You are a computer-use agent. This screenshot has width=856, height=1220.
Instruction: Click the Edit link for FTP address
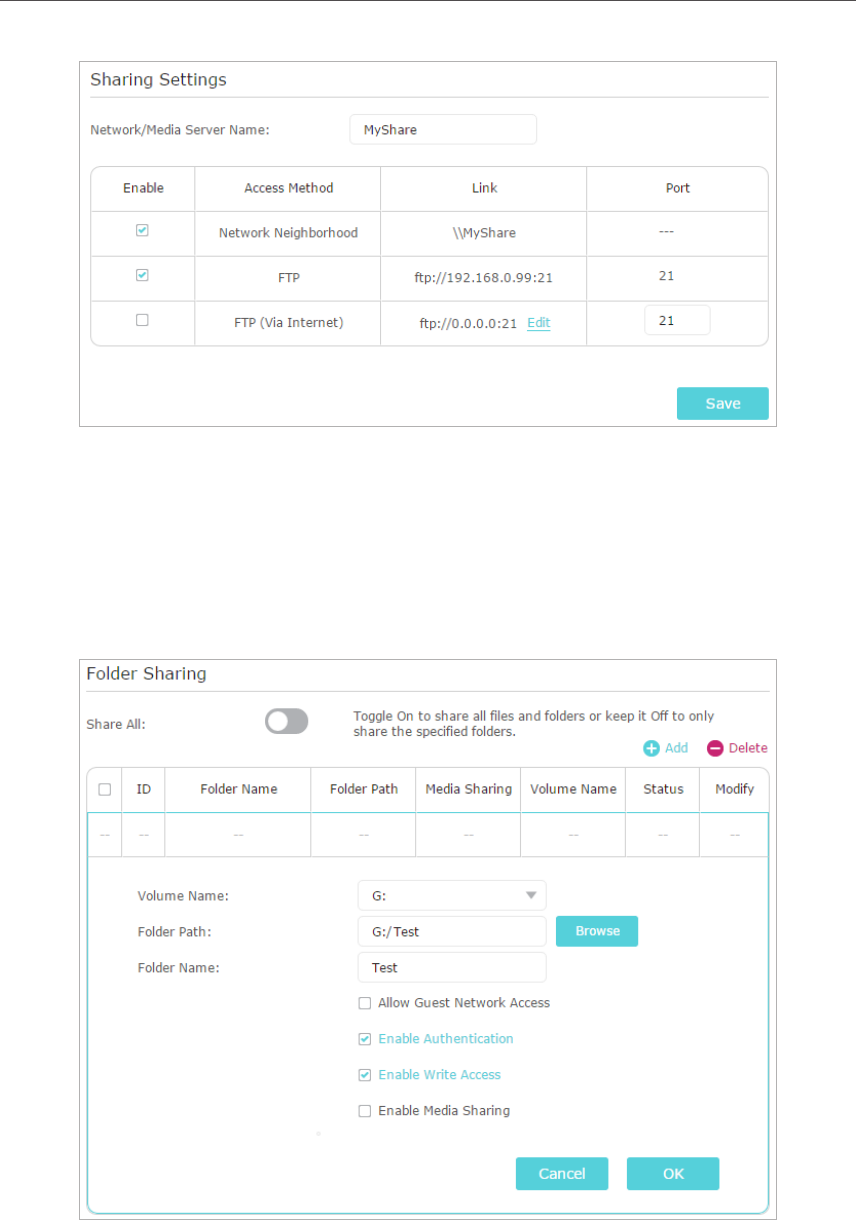pos(539,323)
